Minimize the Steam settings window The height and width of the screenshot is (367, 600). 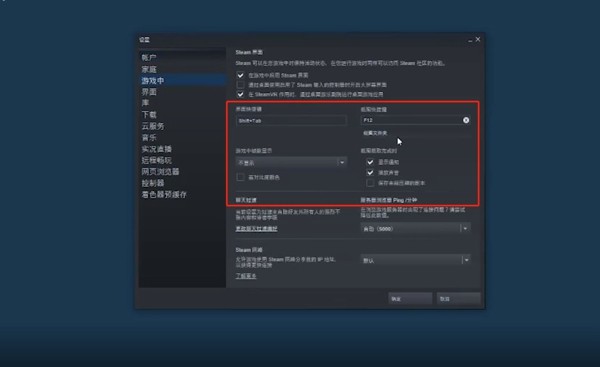(470, 40)
